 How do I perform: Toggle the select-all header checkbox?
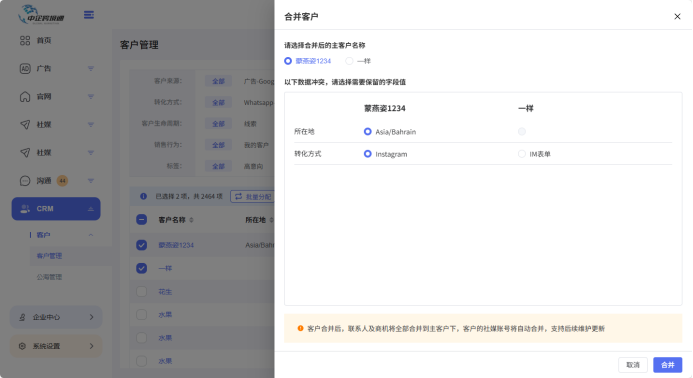point(141,220)
